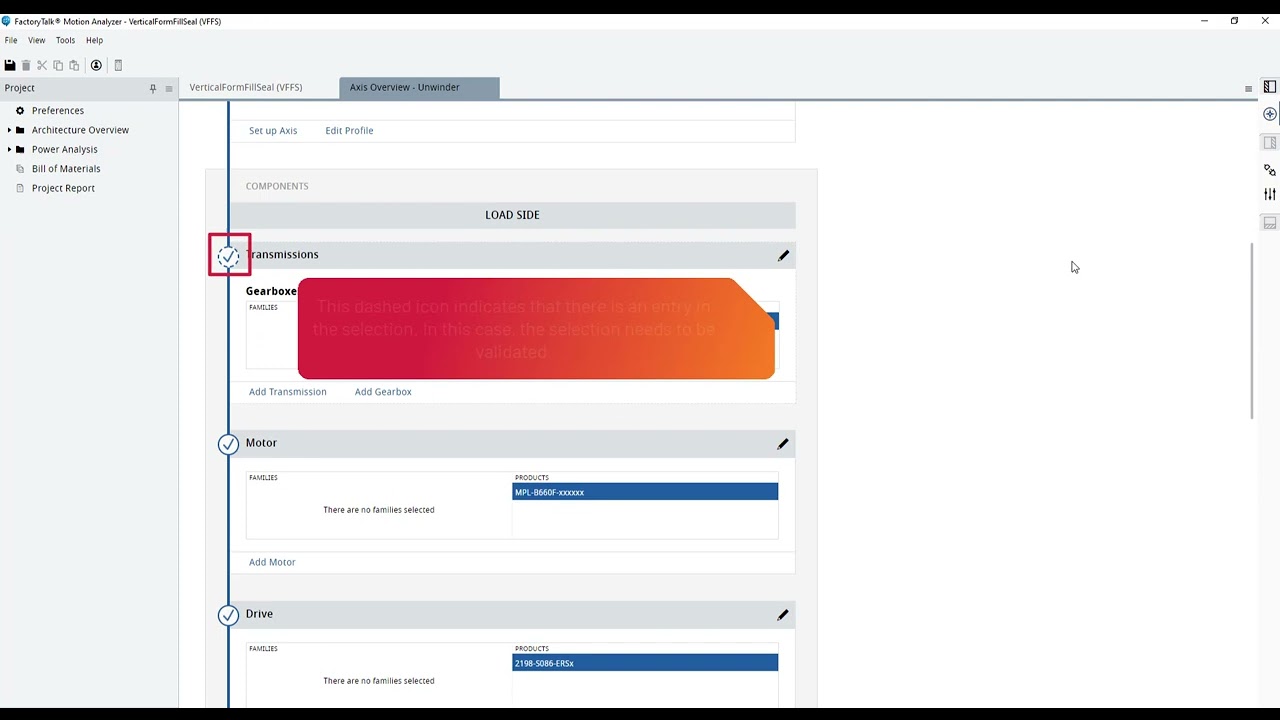Edit Motor using its pencil icon
This screenshot has width=1280, height=720.
pos(783,444)
